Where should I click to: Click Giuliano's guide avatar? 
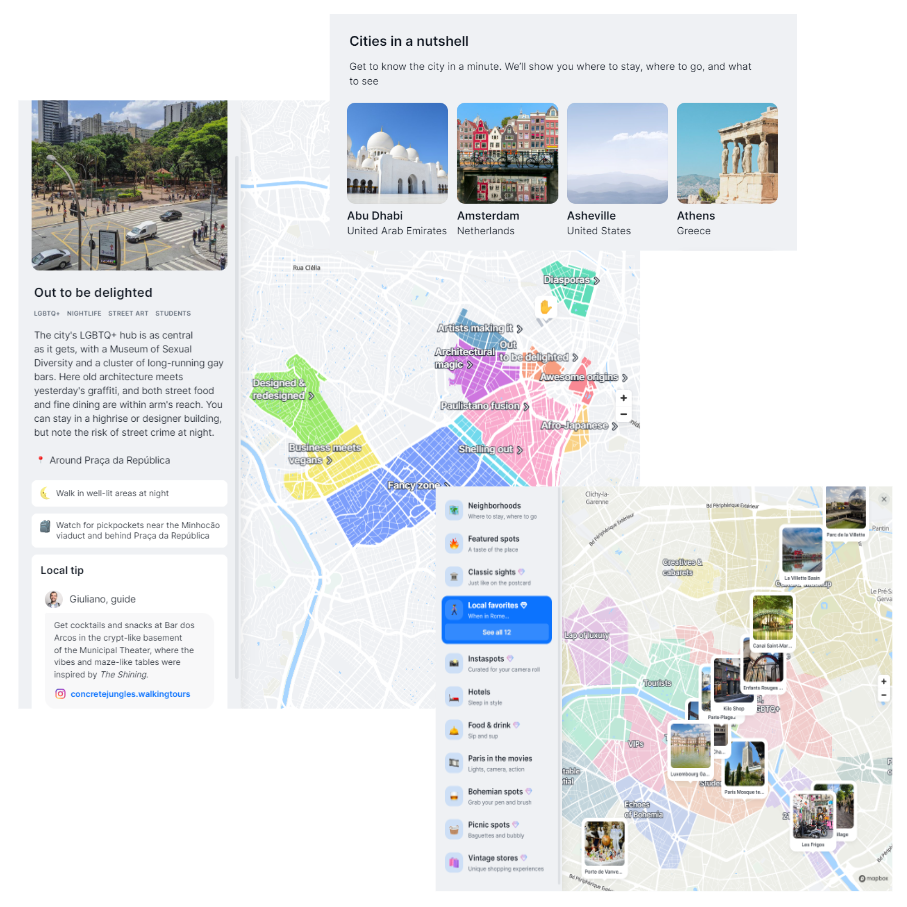(x=53, y=599)
